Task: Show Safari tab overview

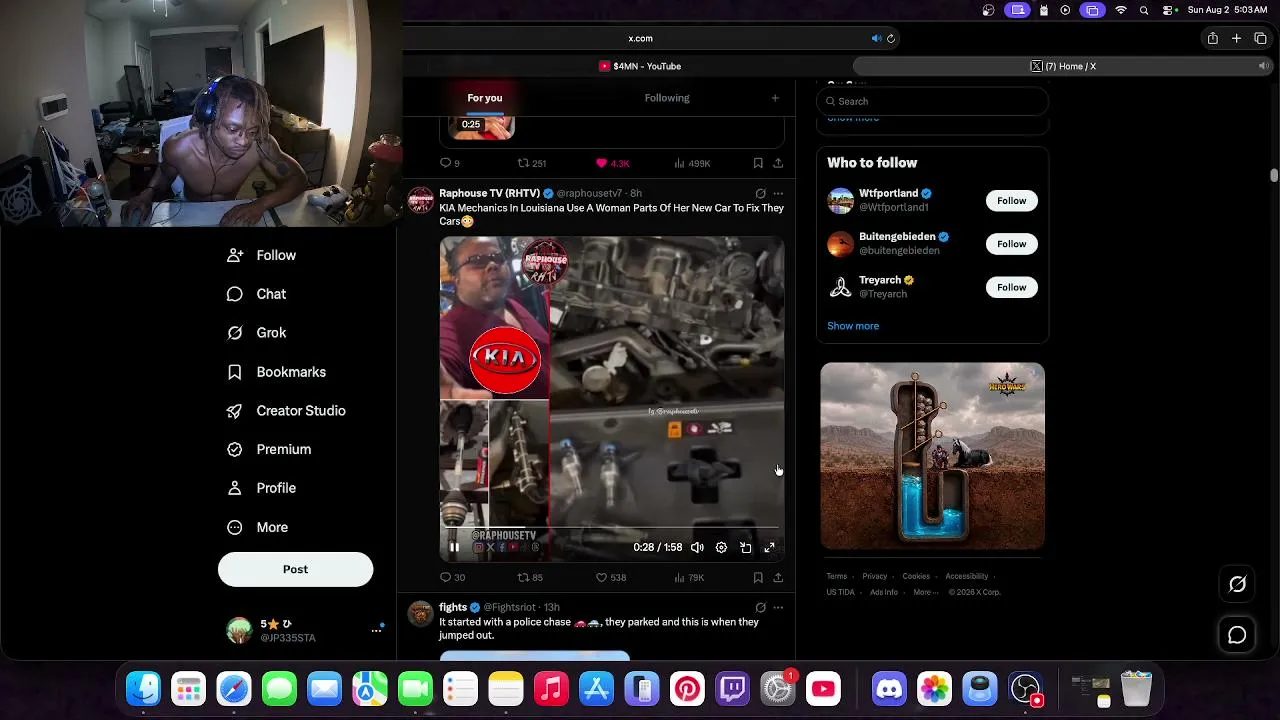Action: tap(1260, 39)
